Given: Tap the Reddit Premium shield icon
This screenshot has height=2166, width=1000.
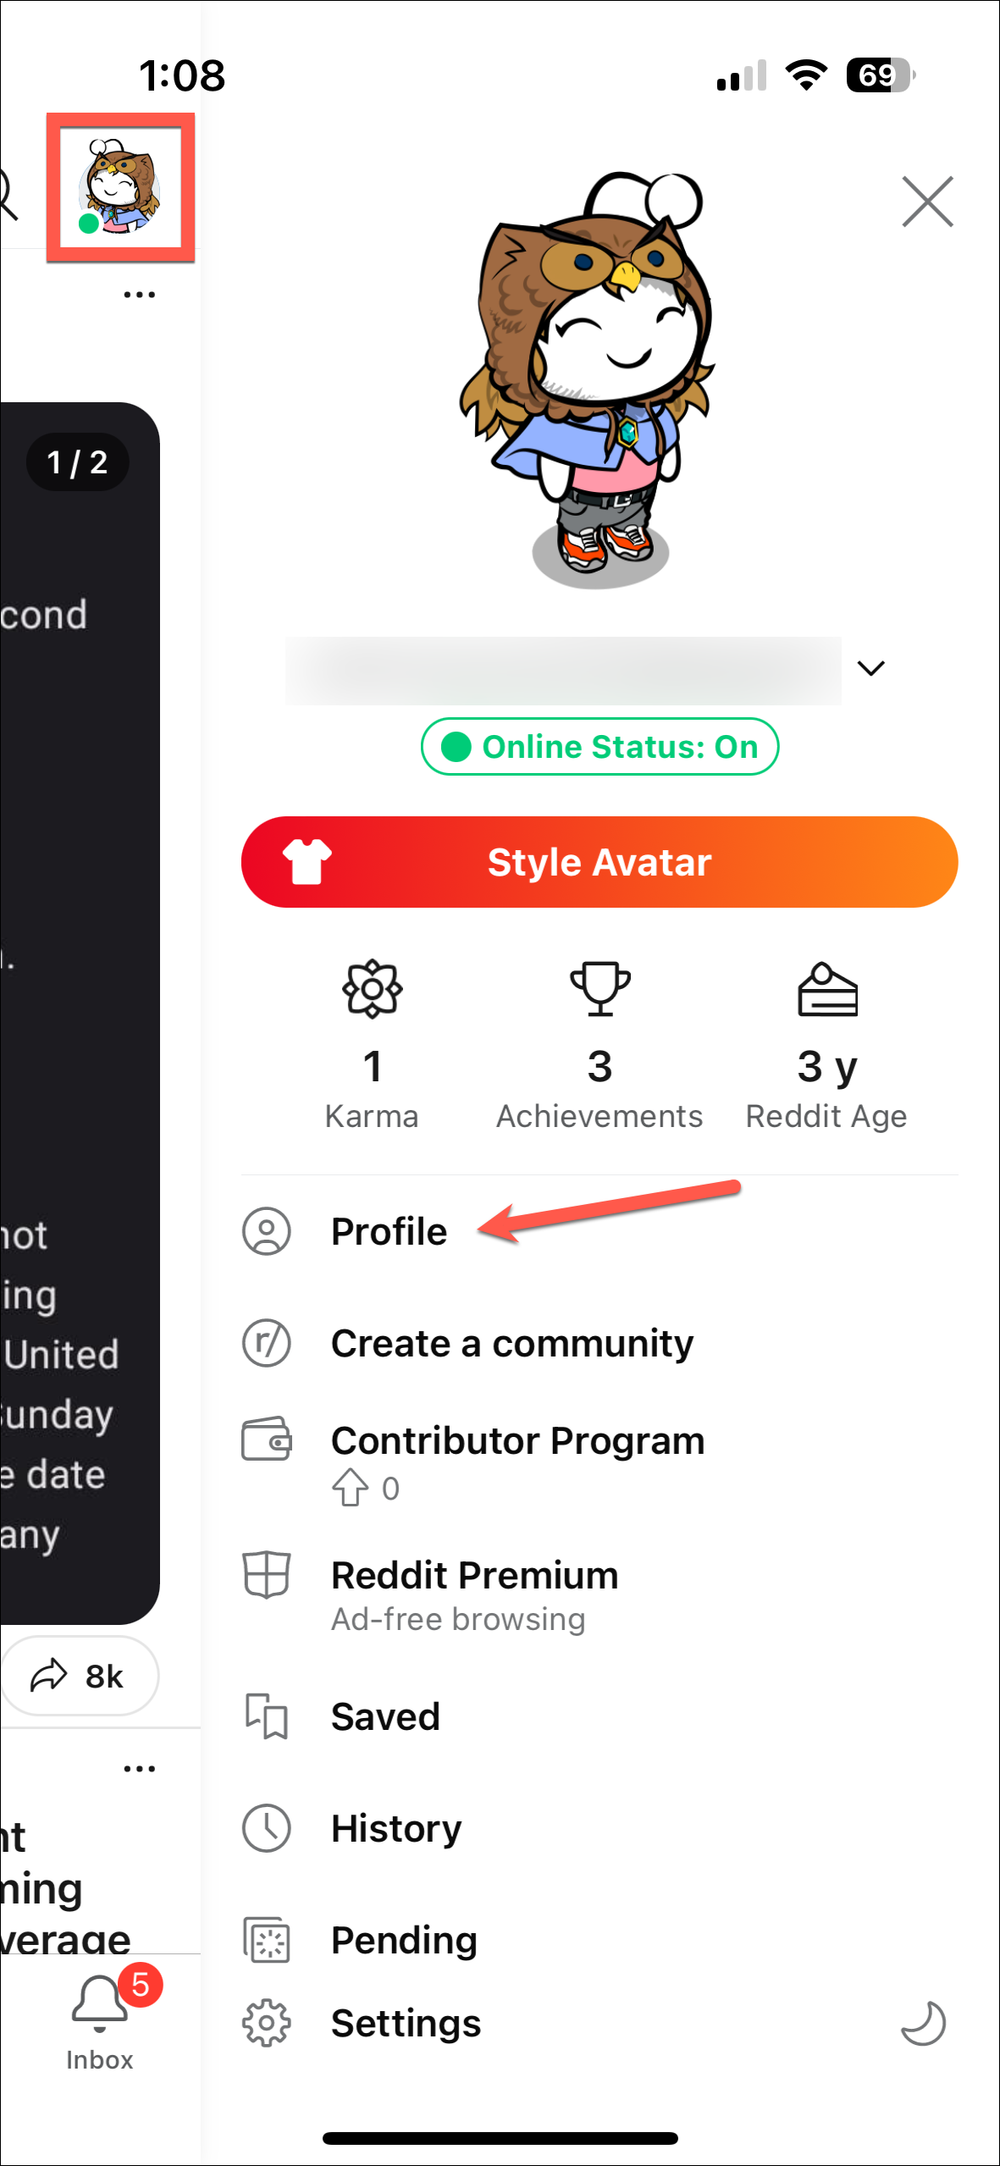Looking at the screenshot, I should click(x=265, y=1575).
